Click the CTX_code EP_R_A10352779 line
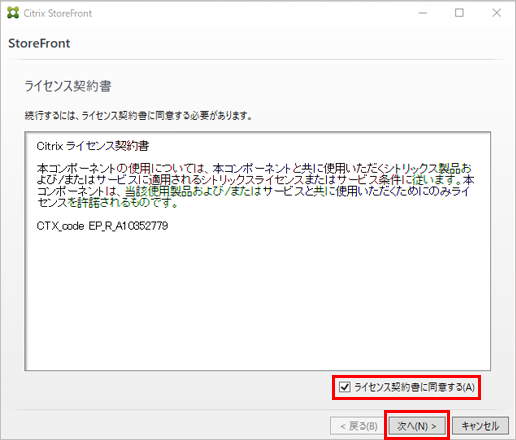516x440 pixels. (102, 226)
